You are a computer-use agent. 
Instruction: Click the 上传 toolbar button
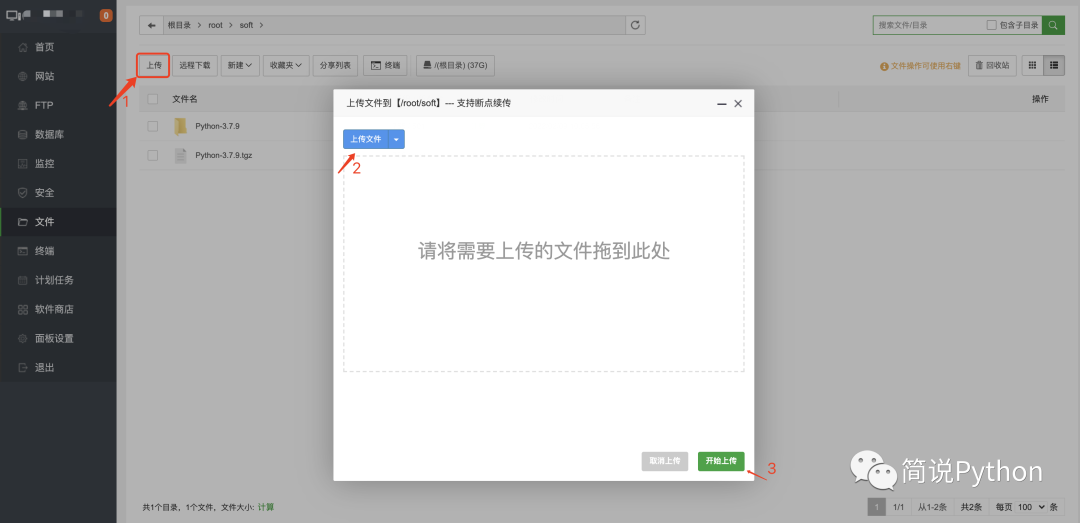coord(154,65)
